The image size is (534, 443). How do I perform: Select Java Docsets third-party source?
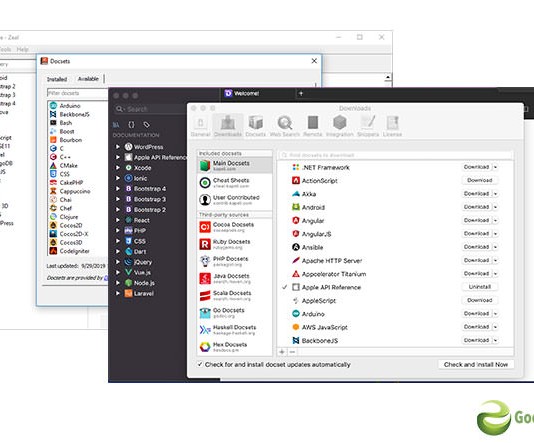tap(235, 278)
